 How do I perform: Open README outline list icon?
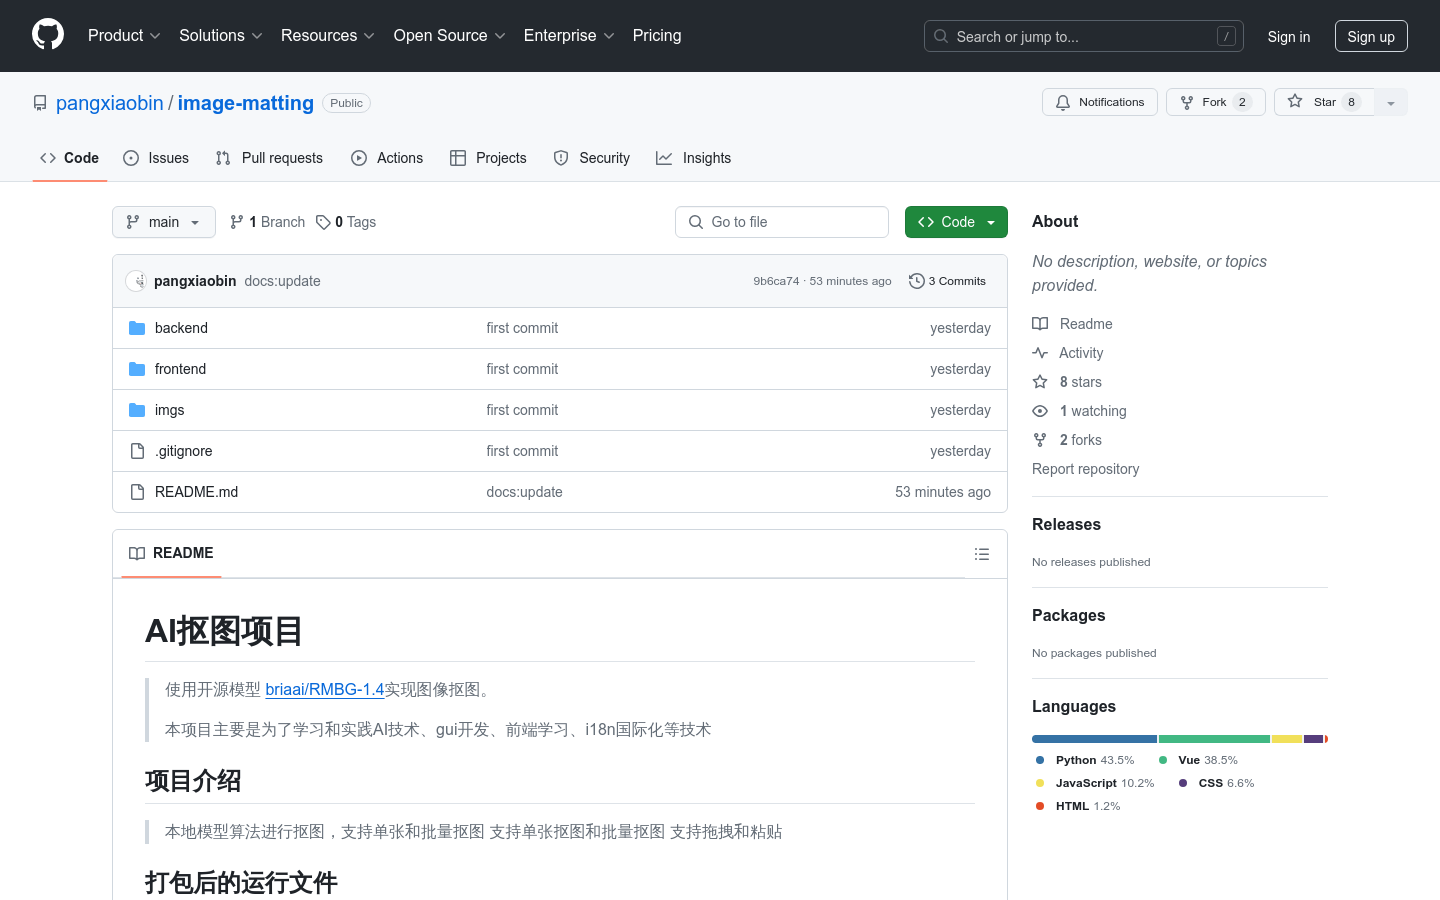click(x=982, y=554)
